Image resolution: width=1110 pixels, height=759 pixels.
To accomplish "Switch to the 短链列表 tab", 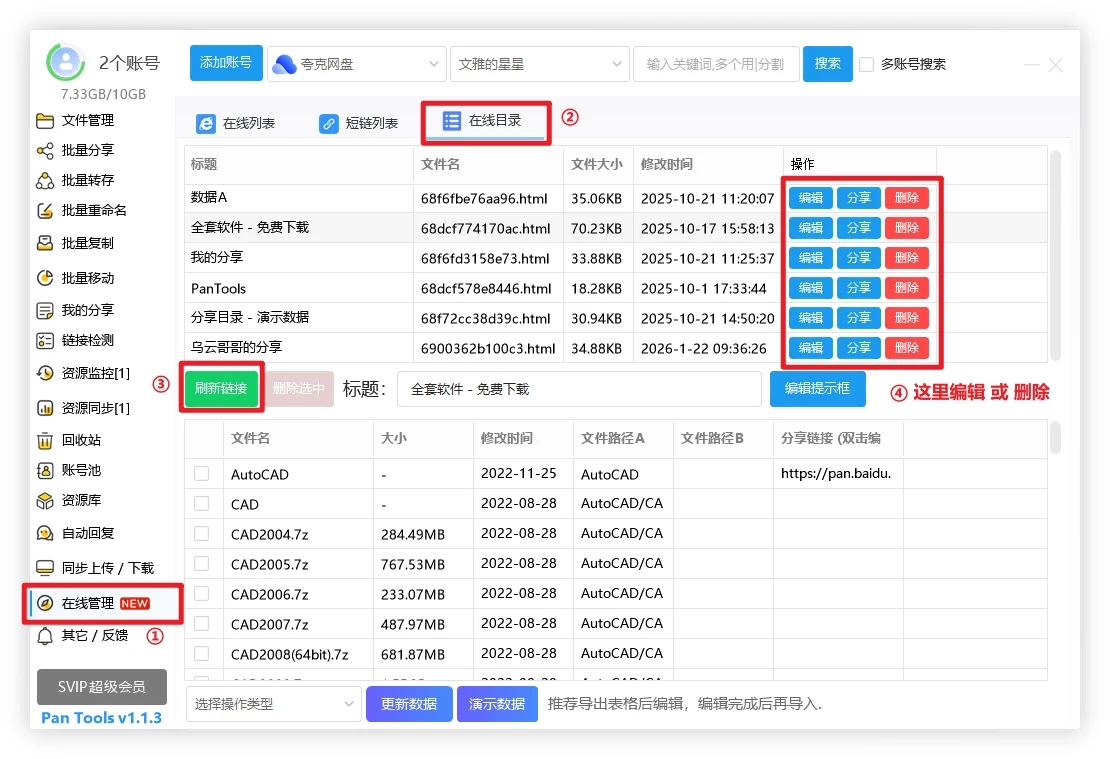I will pyautogui.click(x=359, y=123).
